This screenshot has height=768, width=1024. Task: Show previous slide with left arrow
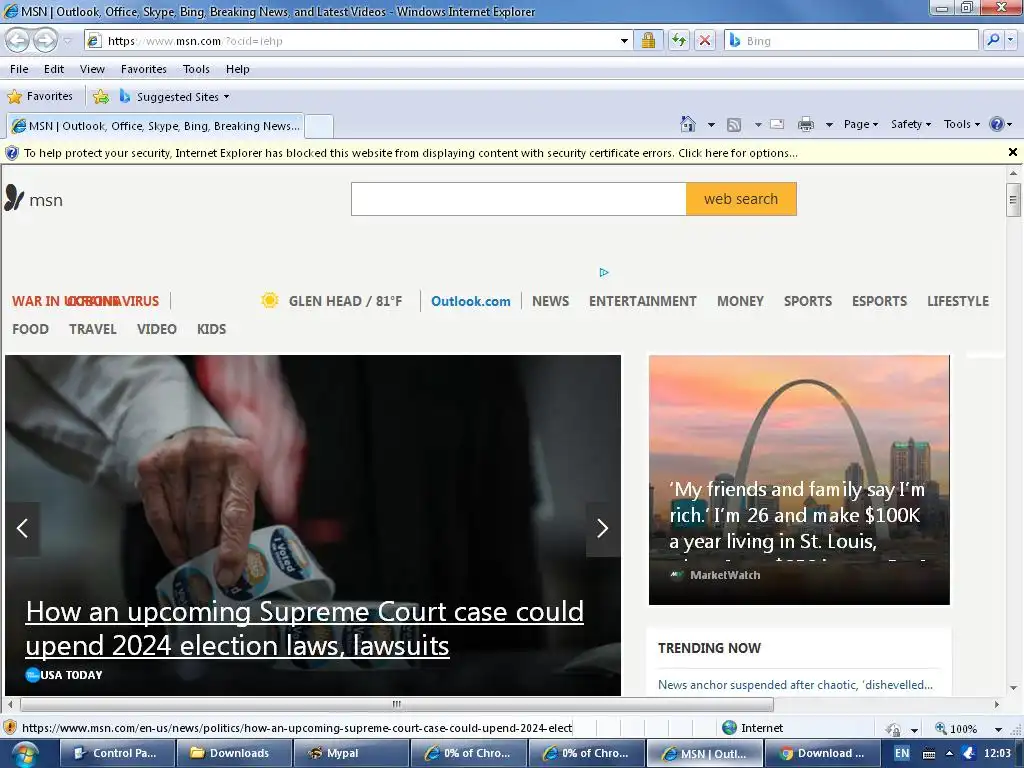tap(23, 528)
